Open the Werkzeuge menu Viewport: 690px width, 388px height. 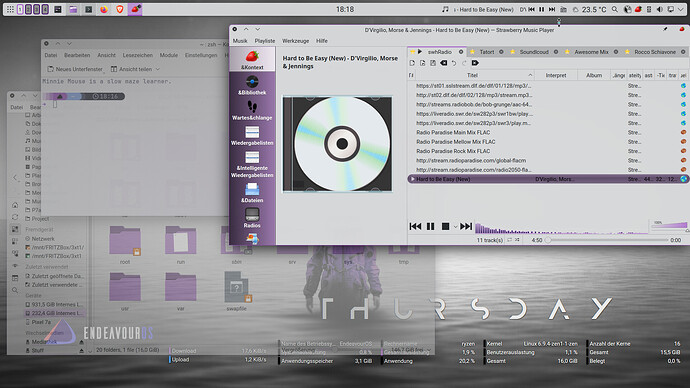pyautogui.click(x=295, y=40)
